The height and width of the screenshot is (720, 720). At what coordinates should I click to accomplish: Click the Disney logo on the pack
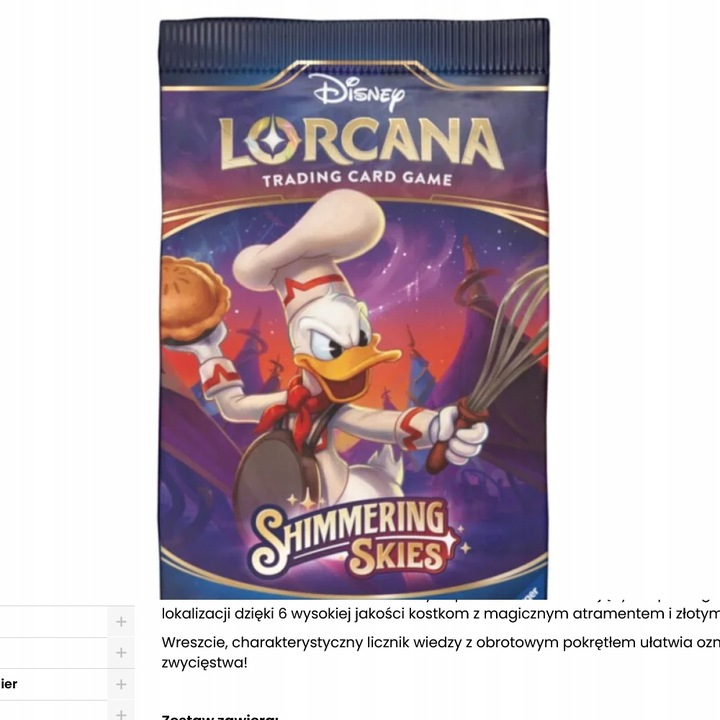tap(359, 91)
